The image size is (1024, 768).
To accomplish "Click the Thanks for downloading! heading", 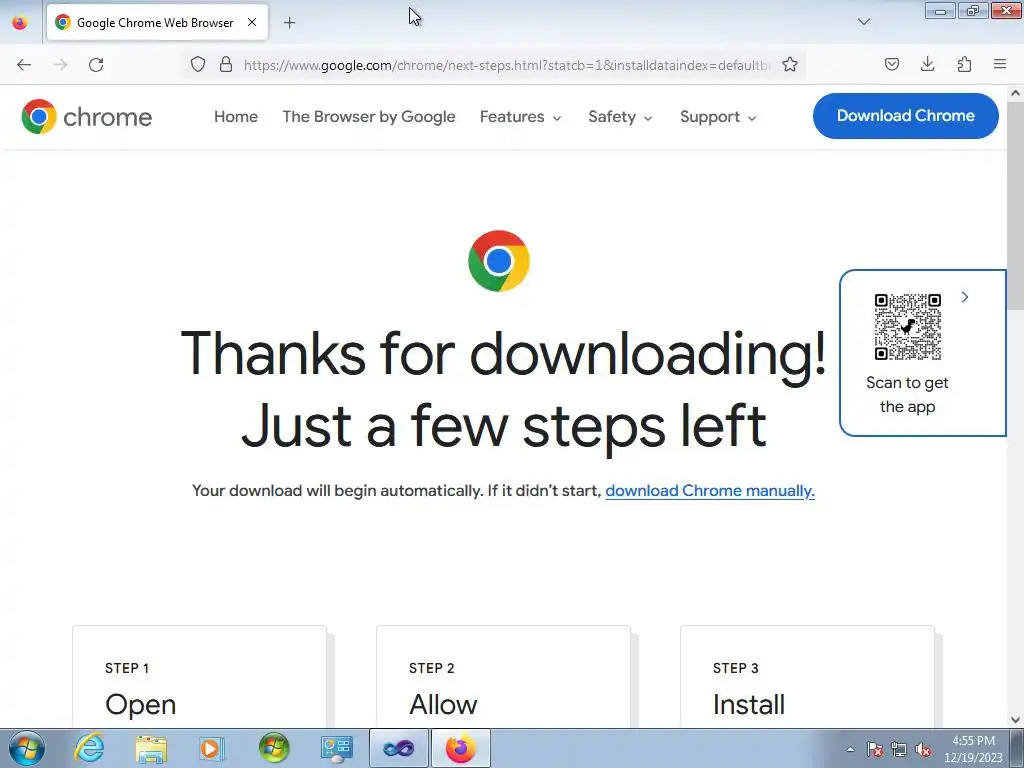I will click(504, 353).
